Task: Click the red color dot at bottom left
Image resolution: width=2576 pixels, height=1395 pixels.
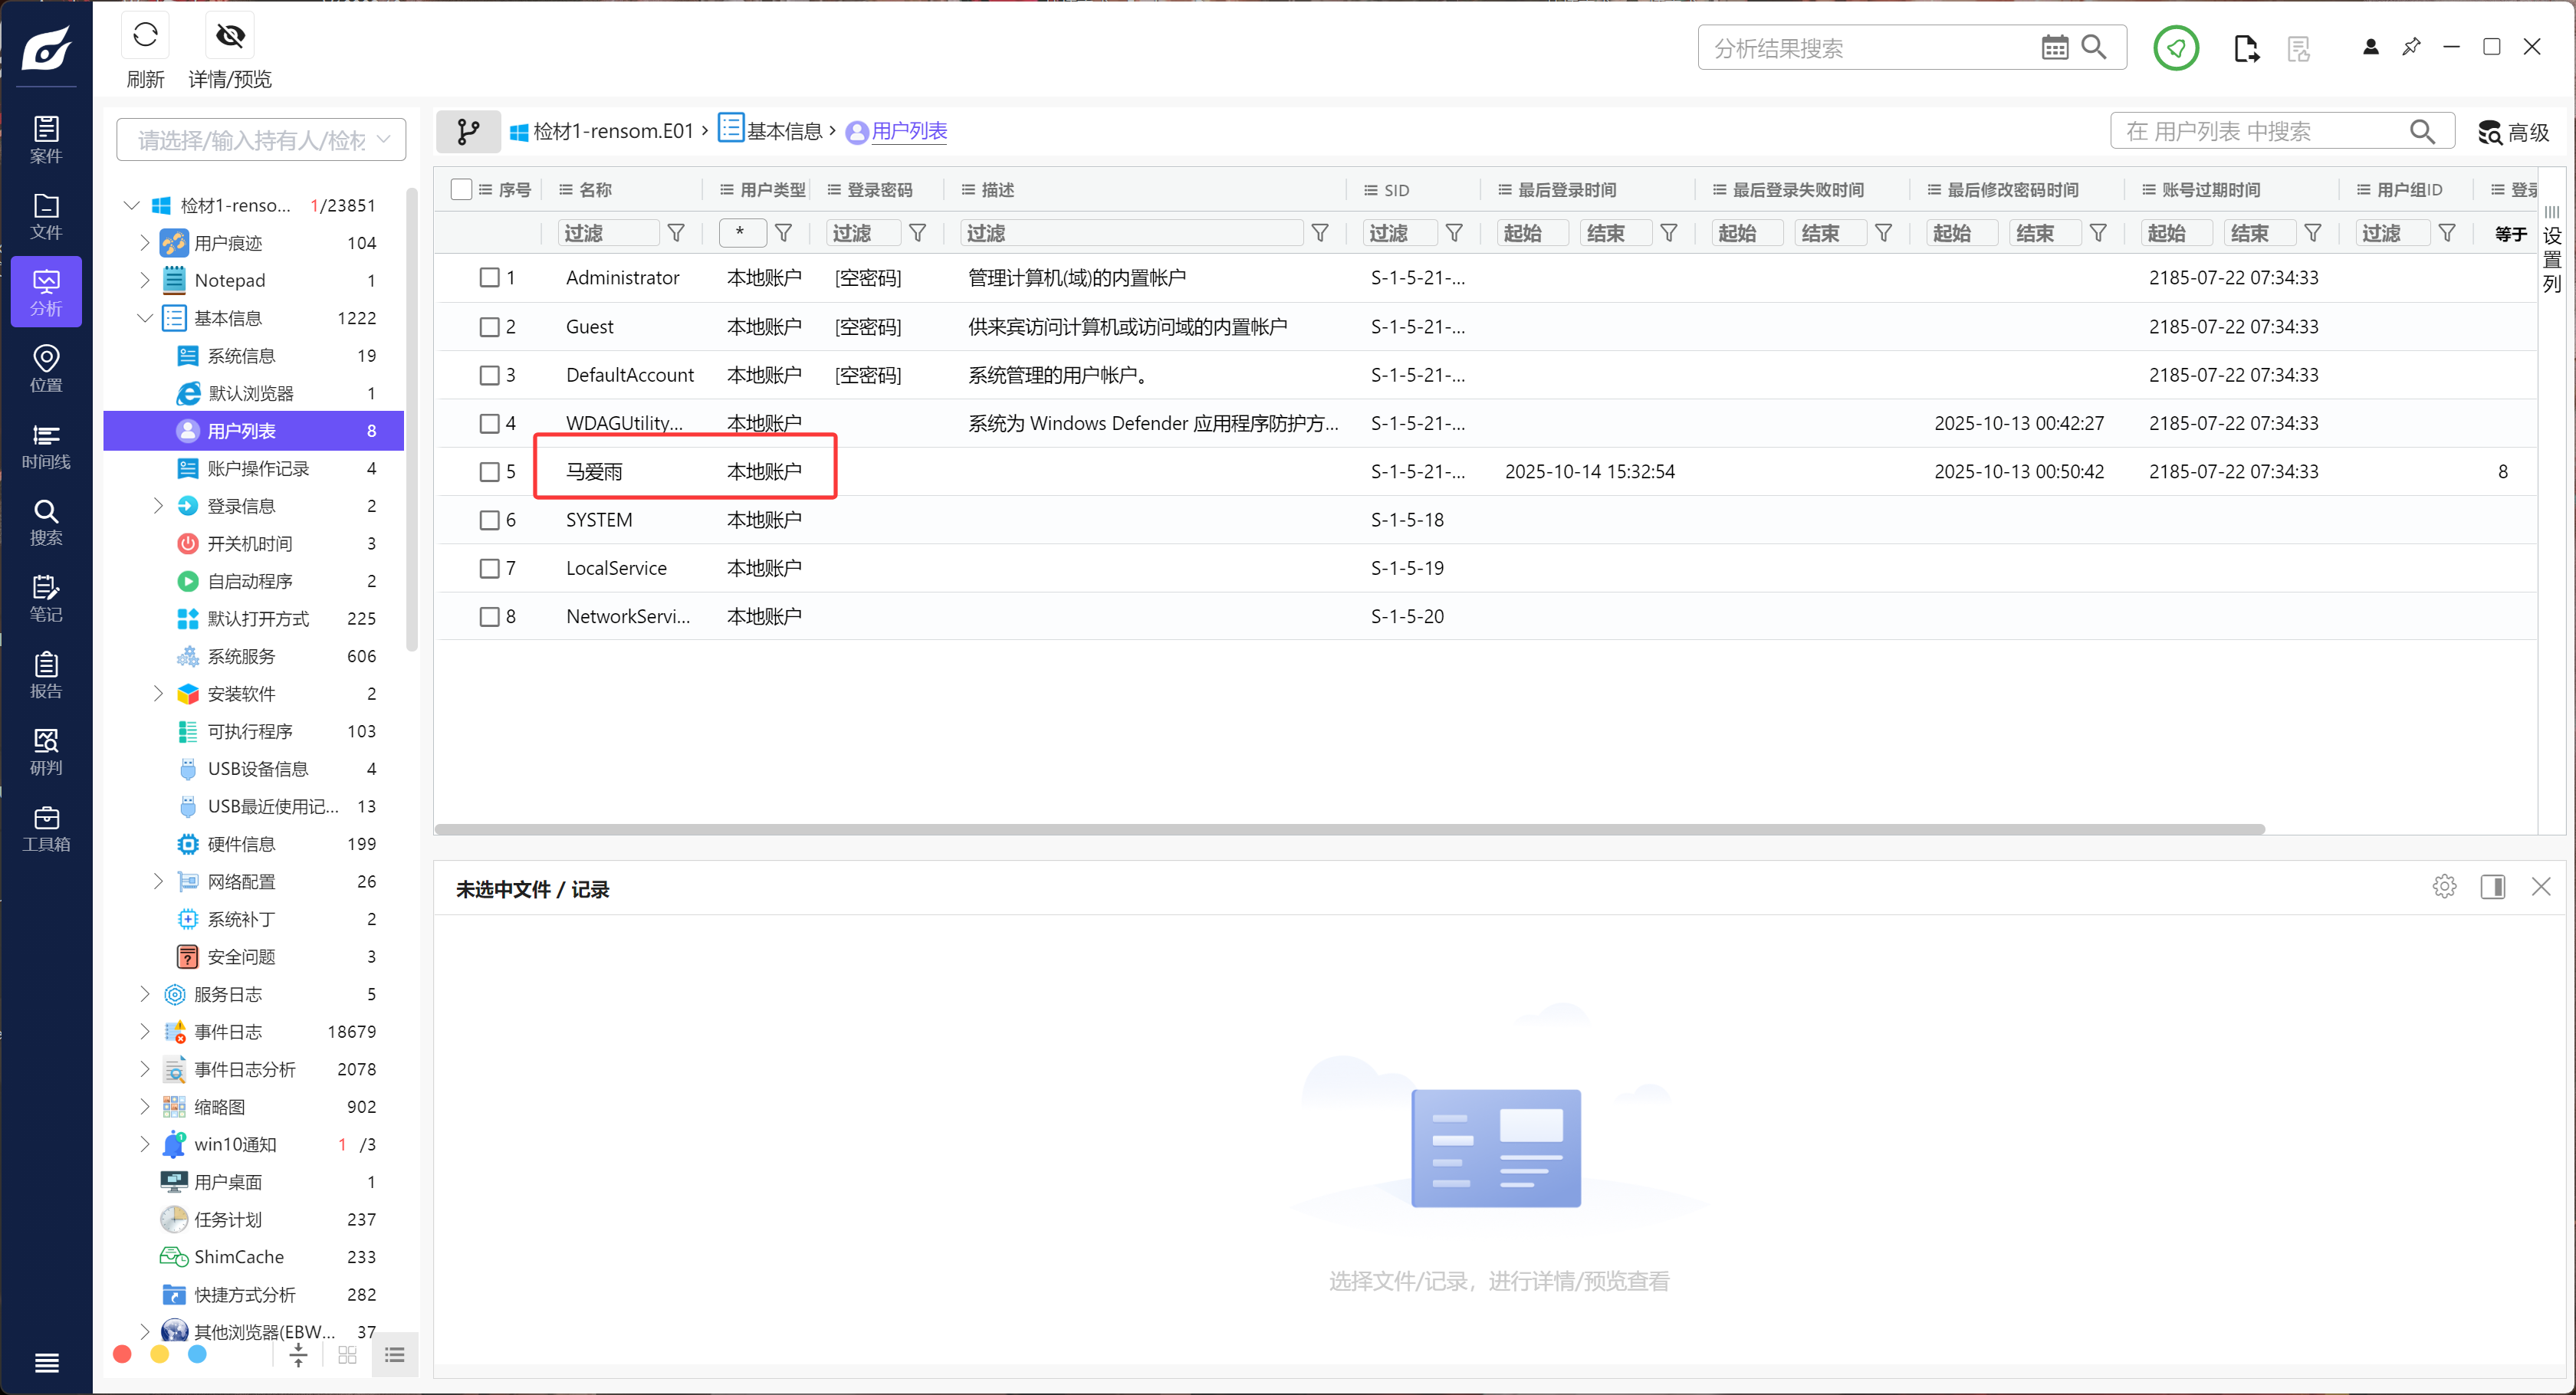Action: pyautogui.click(x=122, y=1354)
